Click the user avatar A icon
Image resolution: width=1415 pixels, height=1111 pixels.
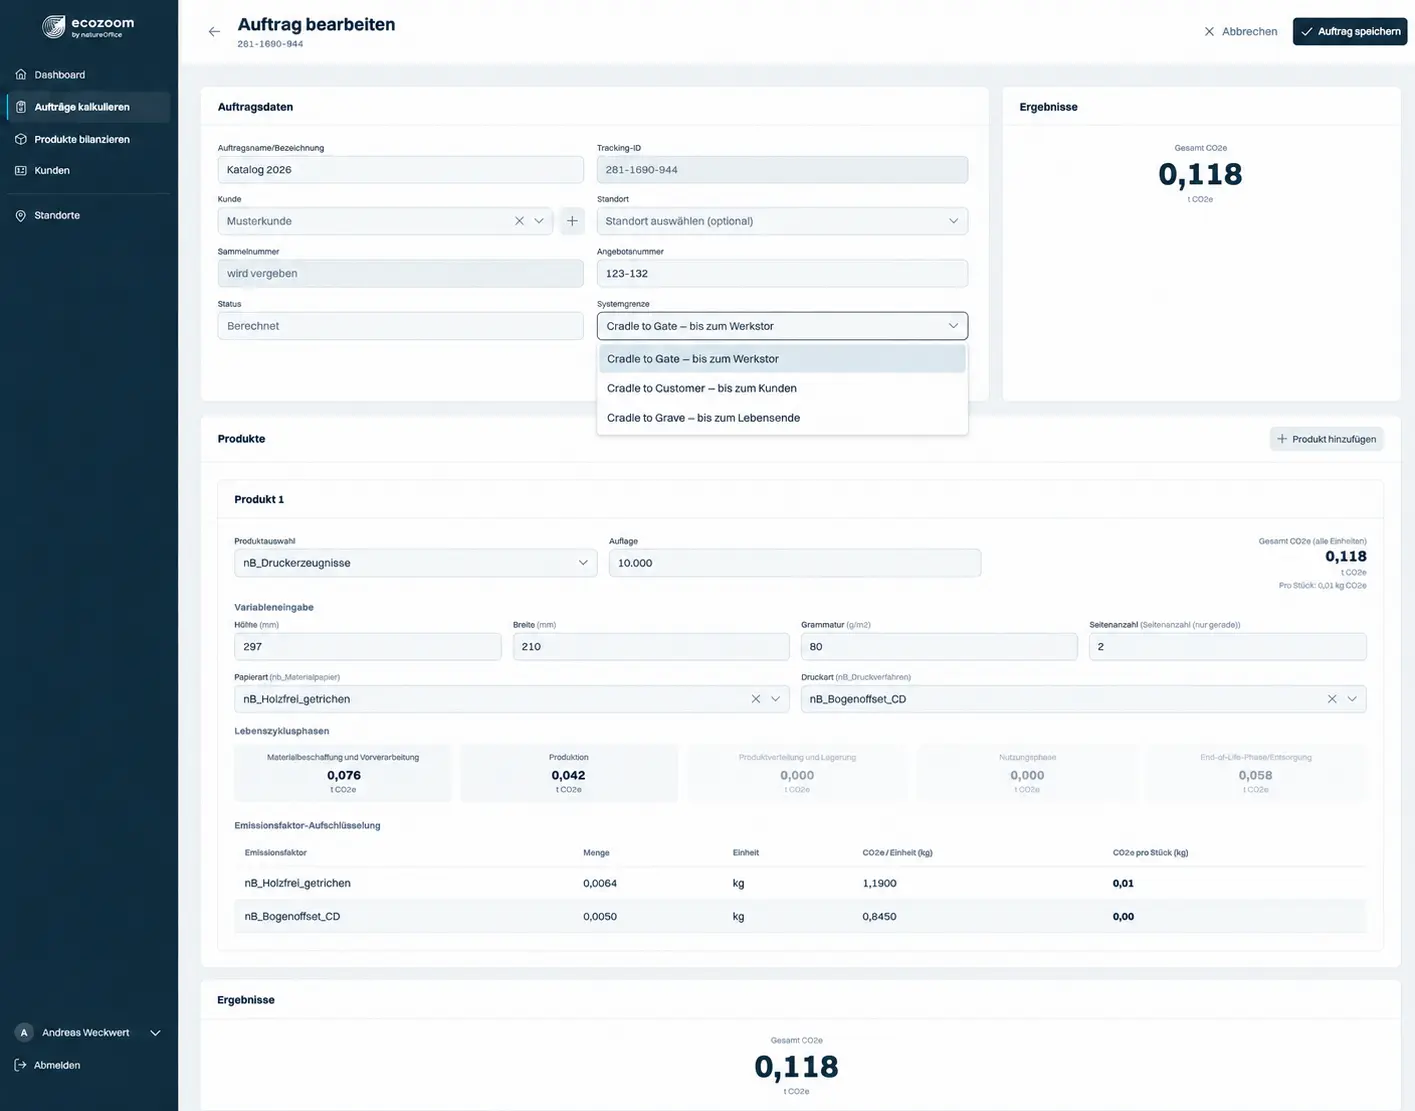click(24, 1033)
